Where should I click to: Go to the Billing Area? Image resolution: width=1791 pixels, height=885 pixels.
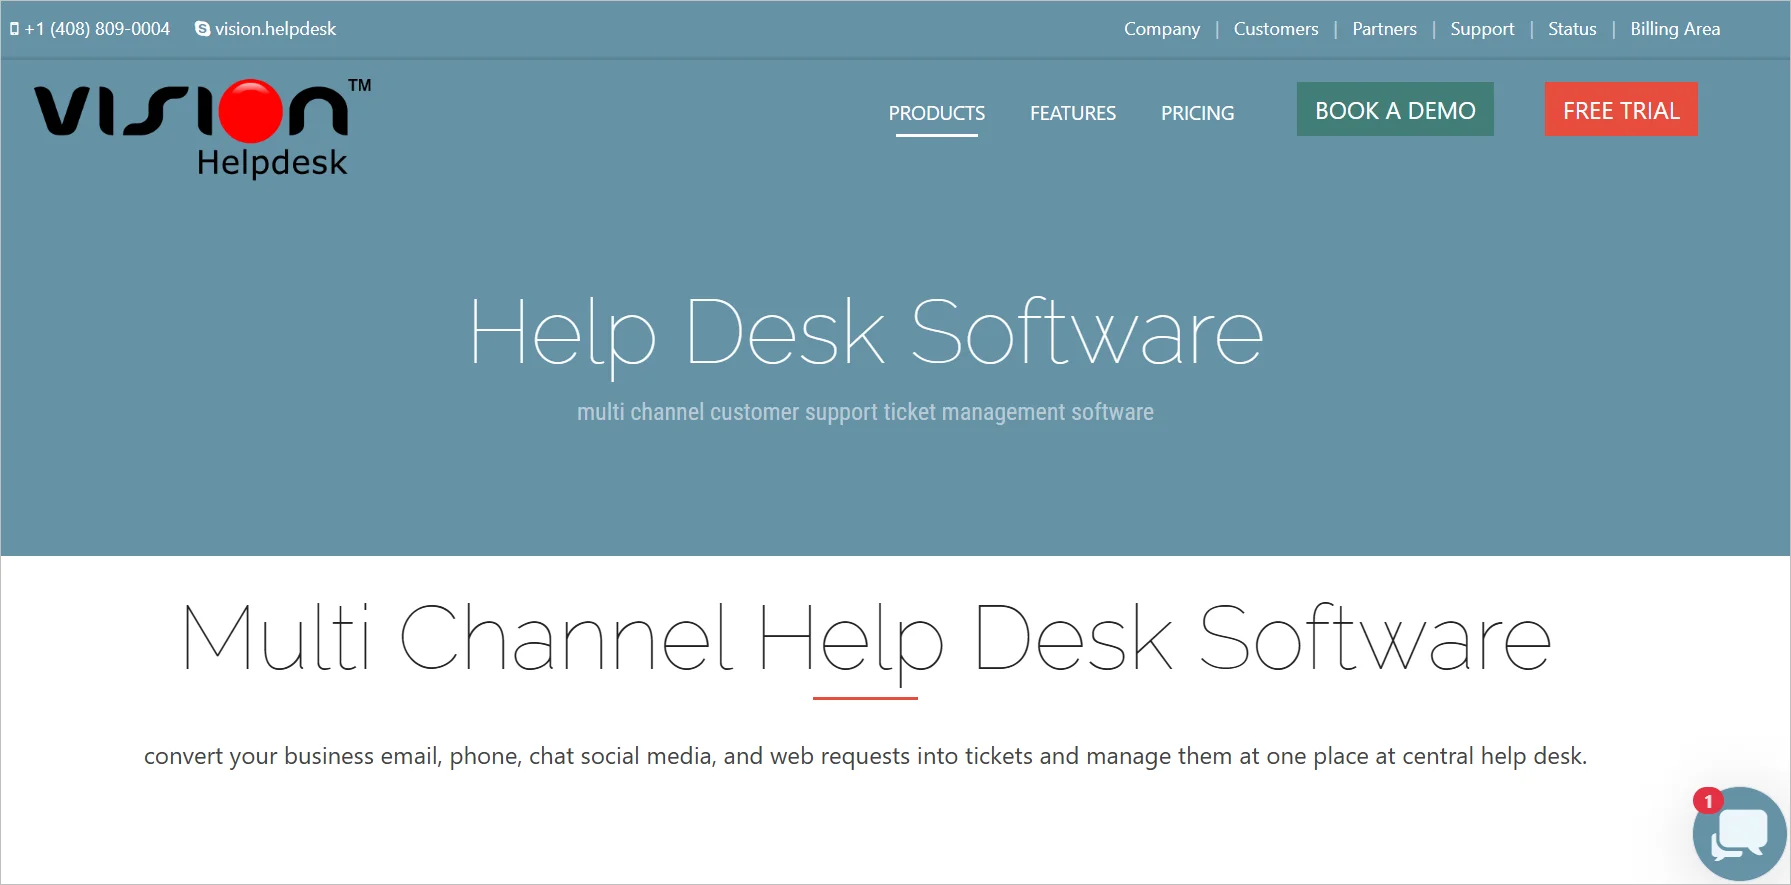click(x=1675, y=29)
